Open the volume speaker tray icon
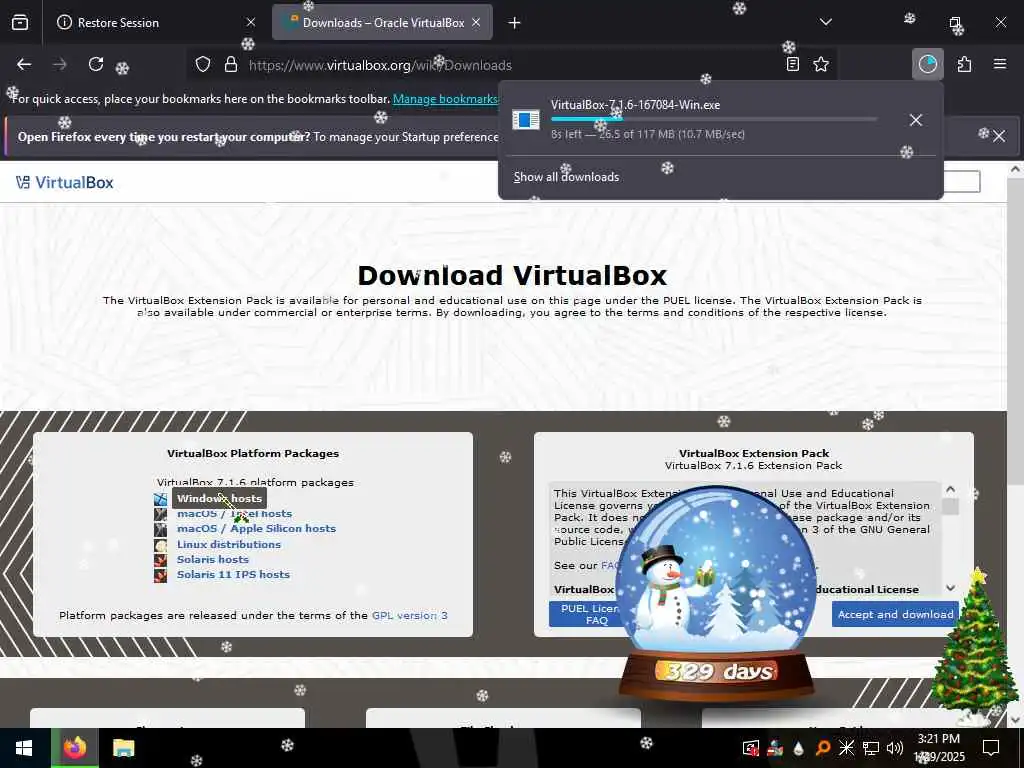1024x768 pixels. pos(895,748)
